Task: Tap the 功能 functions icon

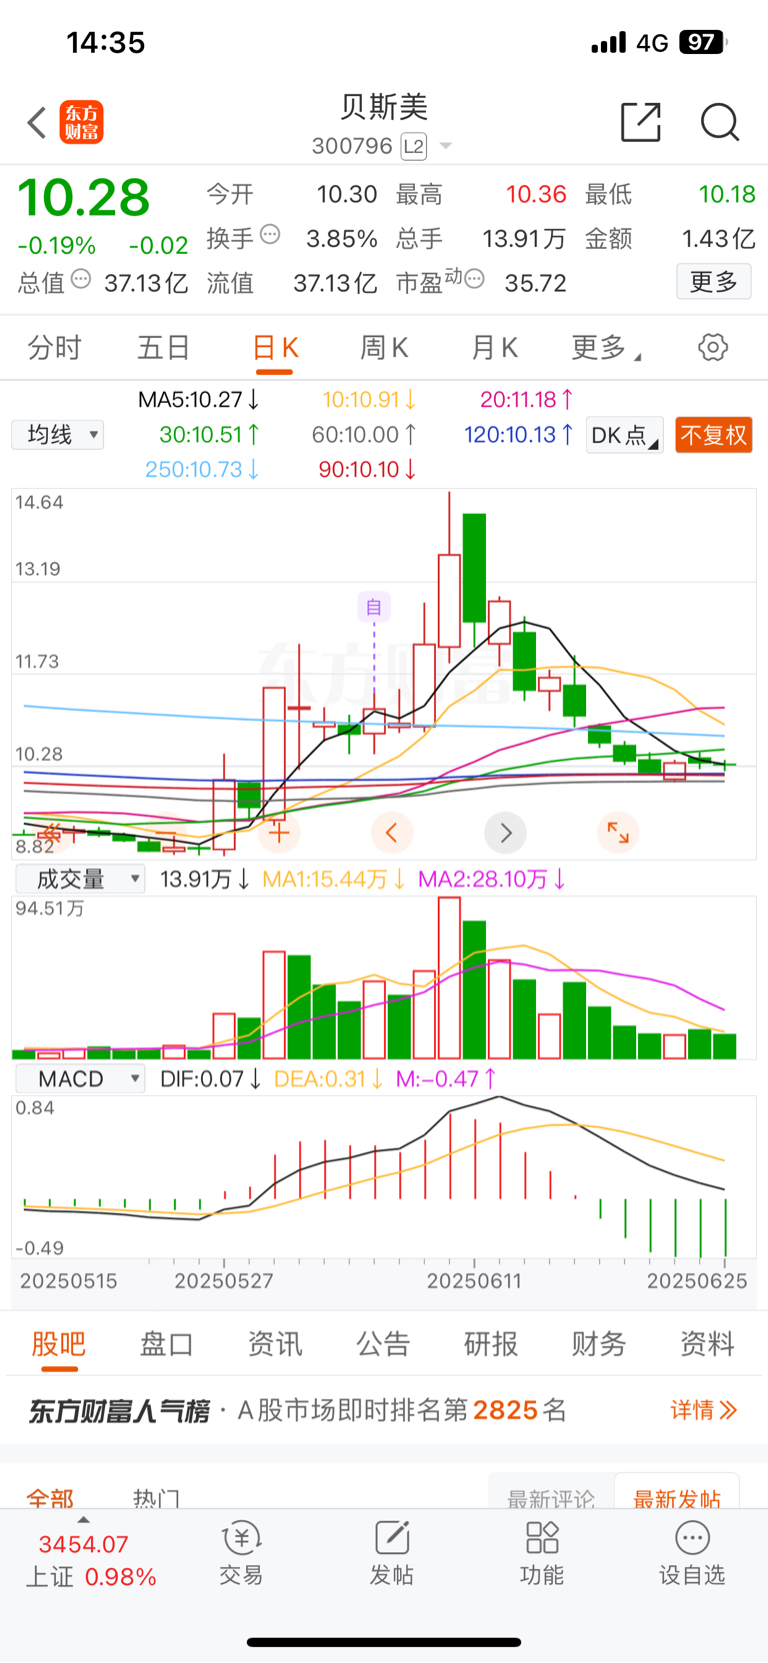Action: coord(542,1553)
